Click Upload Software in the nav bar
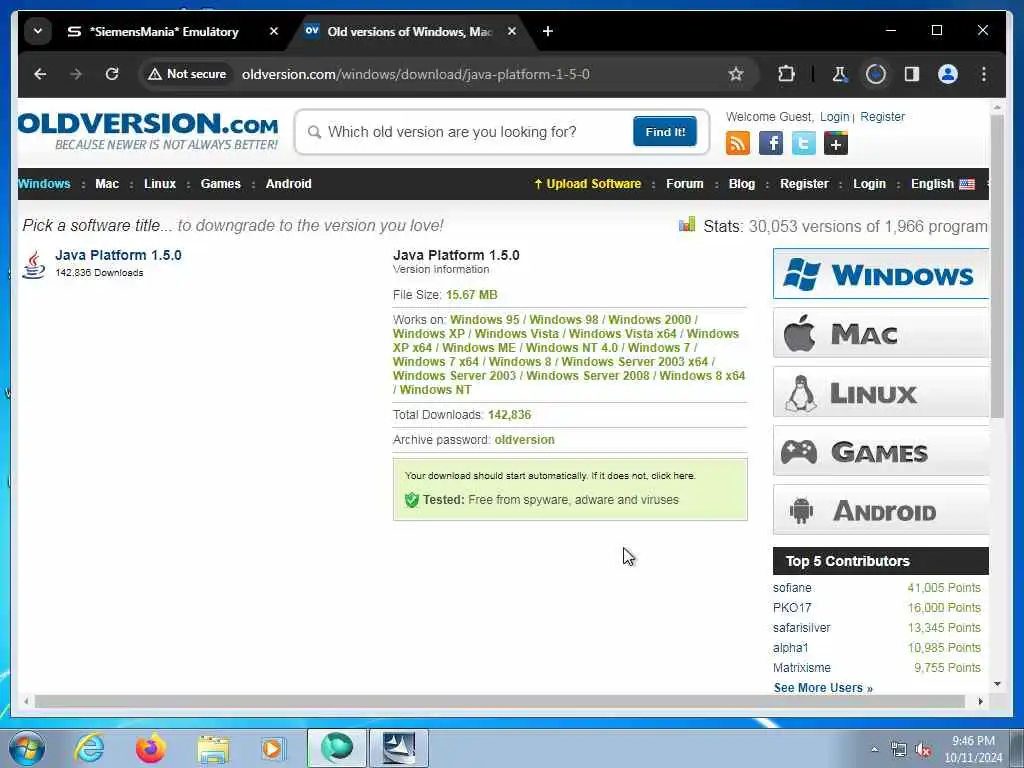The height and width of the screenshot is (768, 1024). (x=587, y=184)
